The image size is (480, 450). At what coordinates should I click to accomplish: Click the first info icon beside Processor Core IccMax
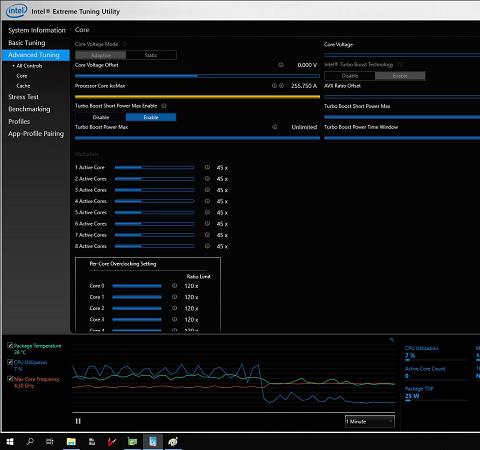[274, 86]
